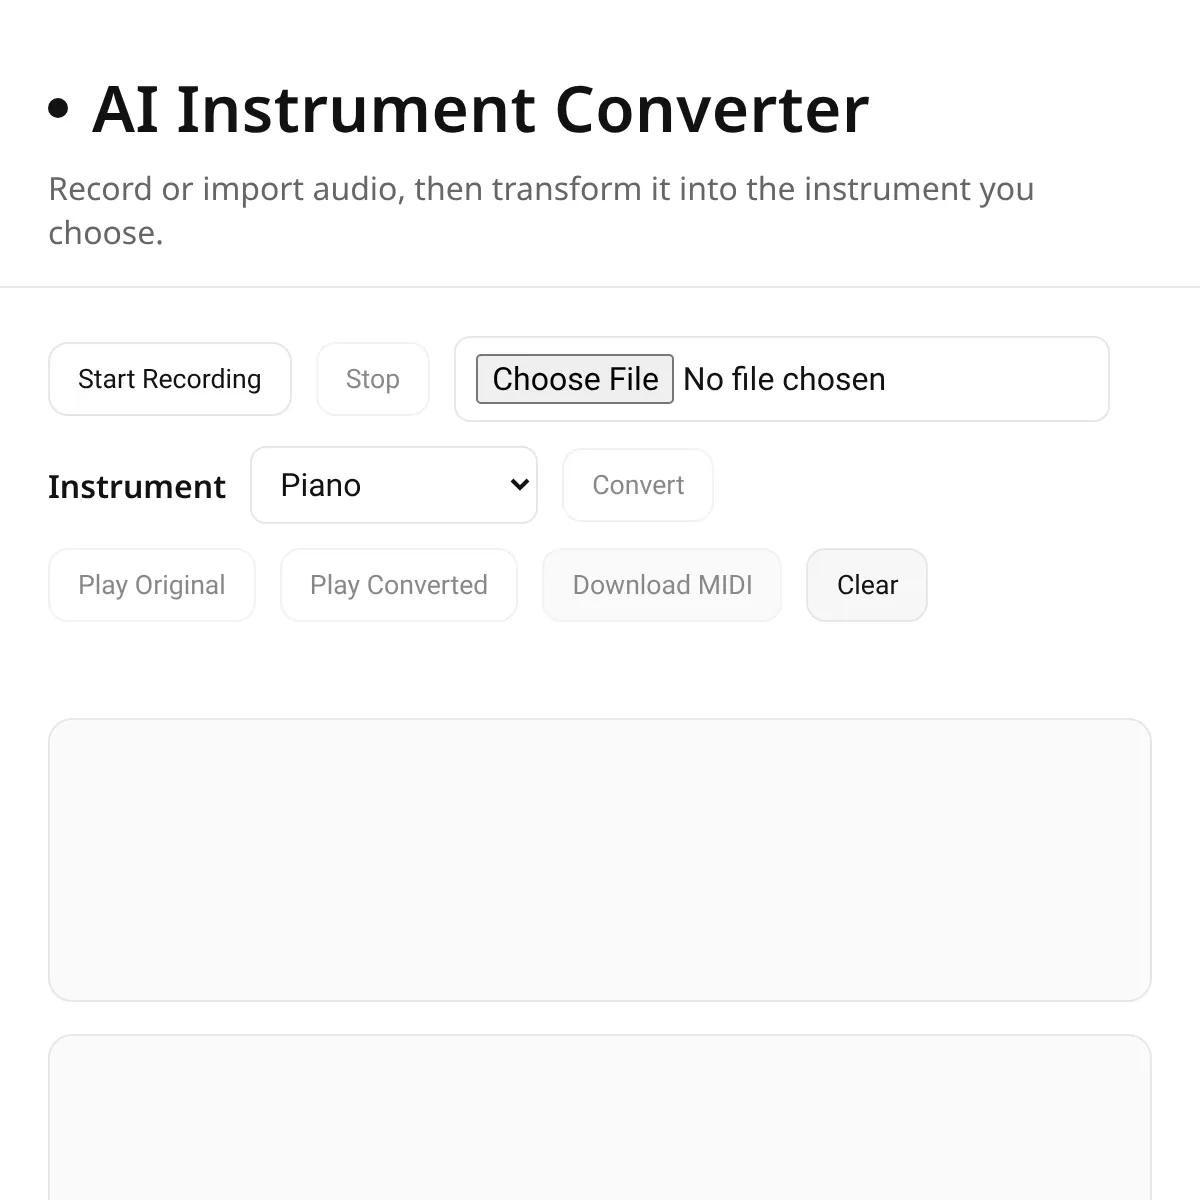Clear the current audio session
Screen dimensions: 1200x1200
(867, 585)
